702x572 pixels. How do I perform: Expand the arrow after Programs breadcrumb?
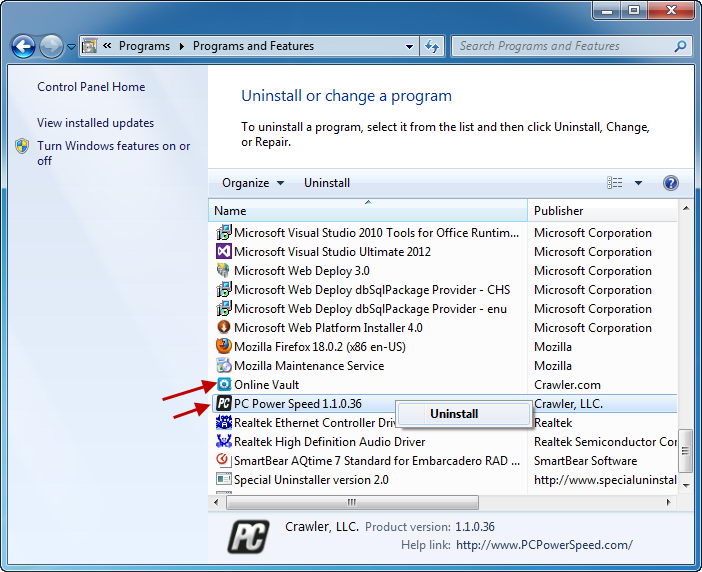pyautogui.click(x=182, y=46)
